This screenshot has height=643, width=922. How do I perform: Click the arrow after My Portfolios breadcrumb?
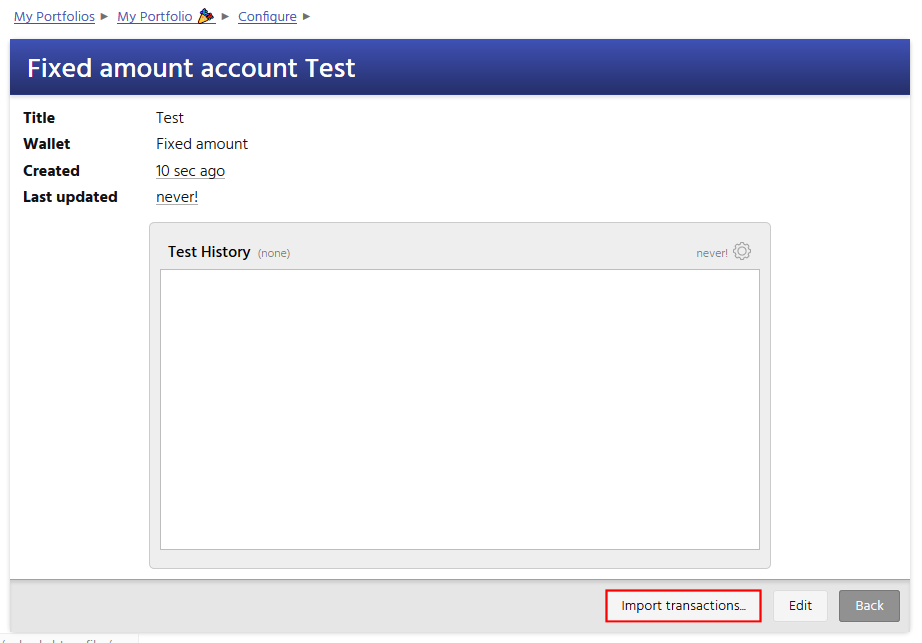click(105, 16)
